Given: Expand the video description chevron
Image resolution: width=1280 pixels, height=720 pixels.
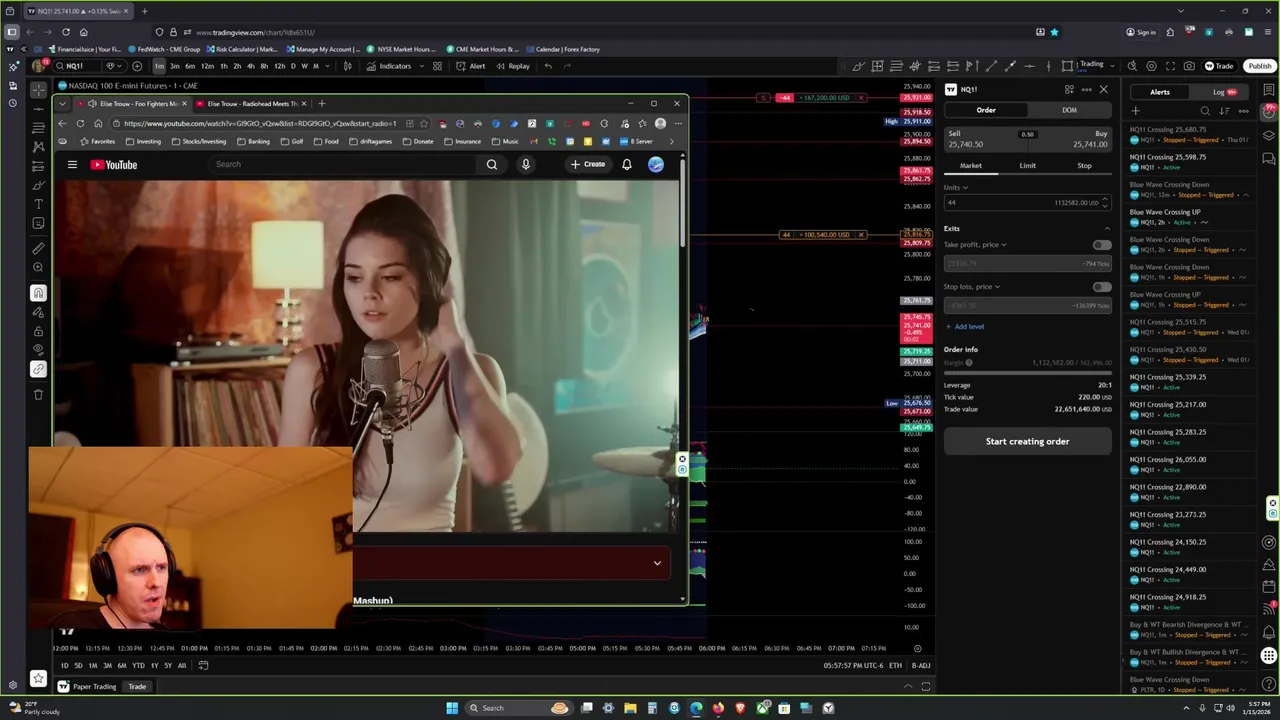Looking at the screenshot, I should [657, 563].
